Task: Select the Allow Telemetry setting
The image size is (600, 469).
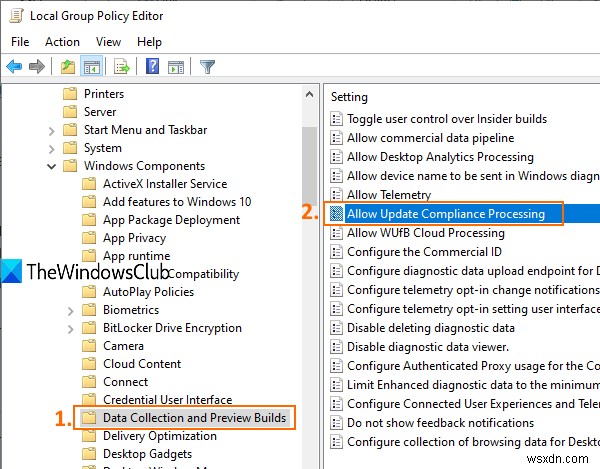Action: pyautogui.click(x=389, y=195)
